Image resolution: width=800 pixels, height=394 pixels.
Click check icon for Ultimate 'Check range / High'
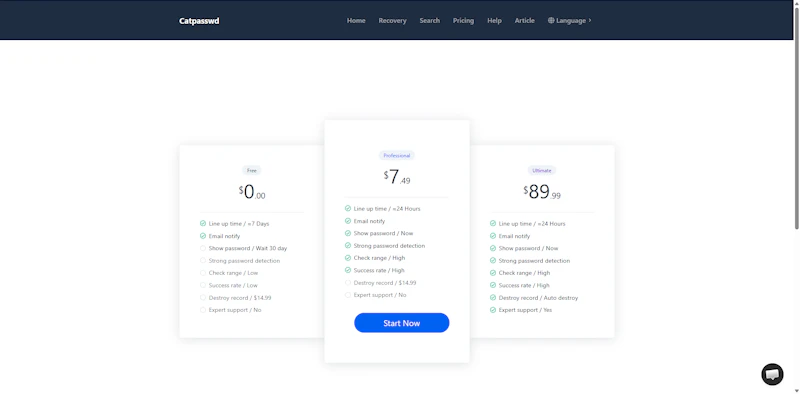coord(493,273)
